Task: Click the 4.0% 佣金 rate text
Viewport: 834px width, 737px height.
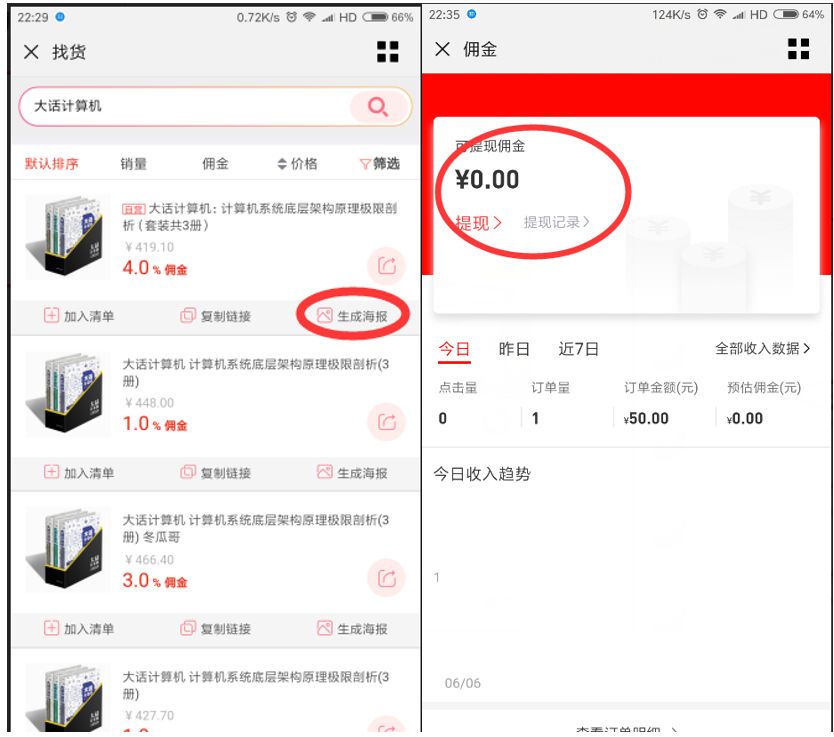Action: coord(155,267)
